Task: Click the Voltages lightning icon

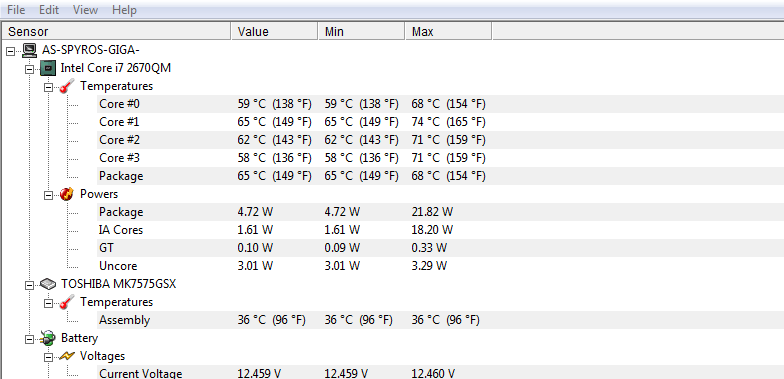Action: [x=66, y=356]
